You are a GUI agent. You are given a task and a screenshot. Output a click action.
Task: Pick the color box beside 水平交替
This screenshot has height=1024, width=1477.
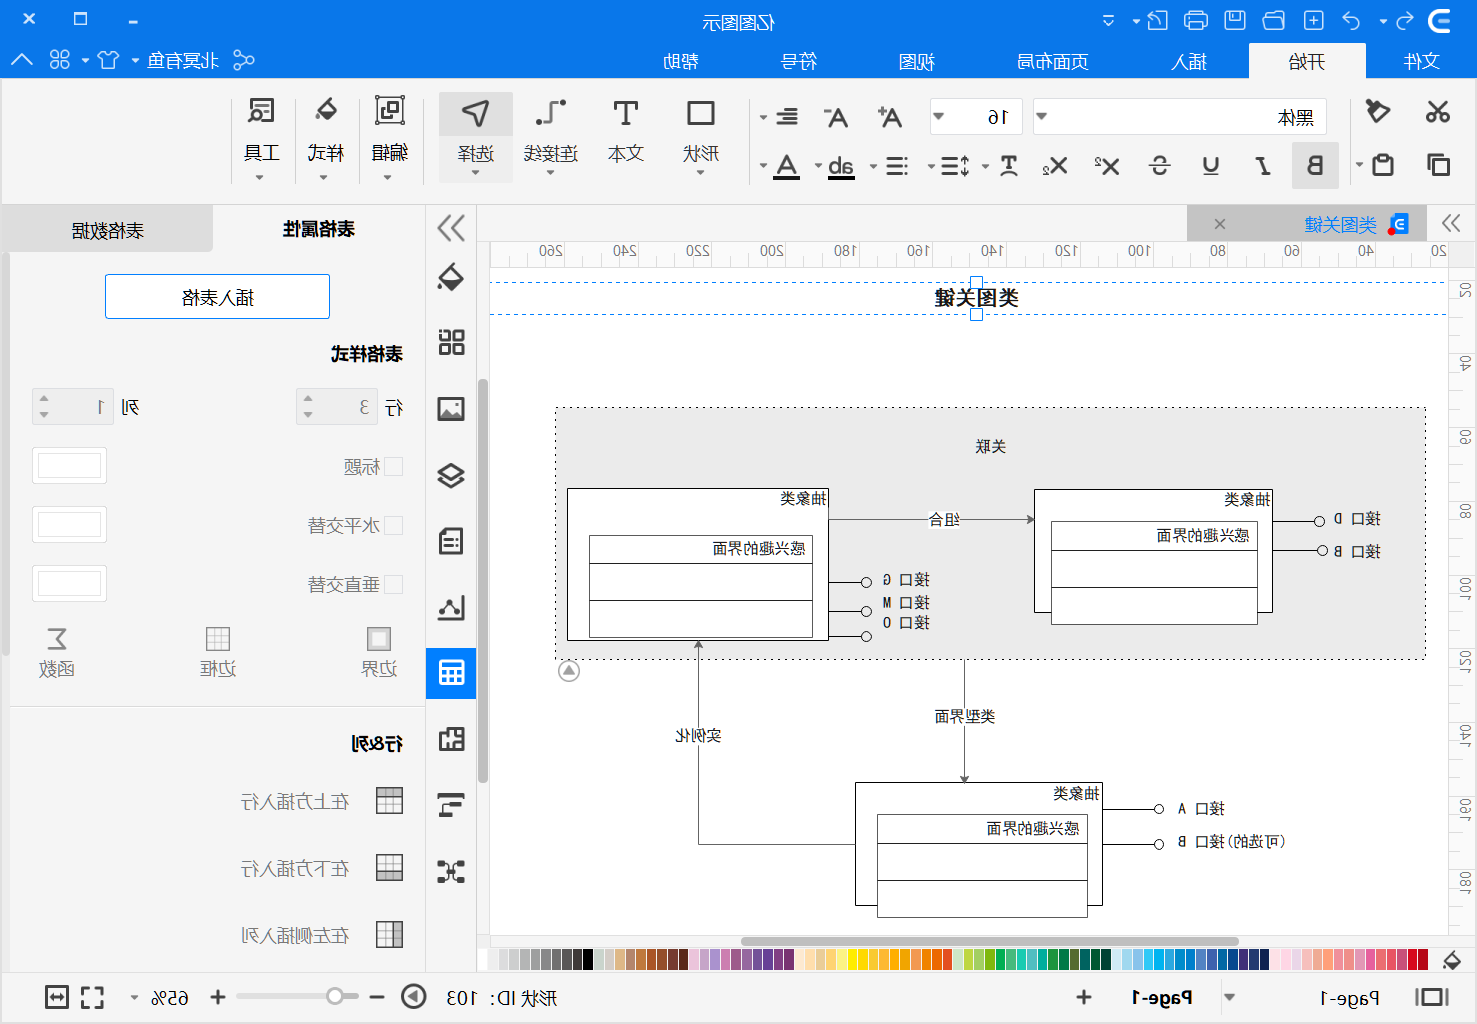[x=69, y=525]
